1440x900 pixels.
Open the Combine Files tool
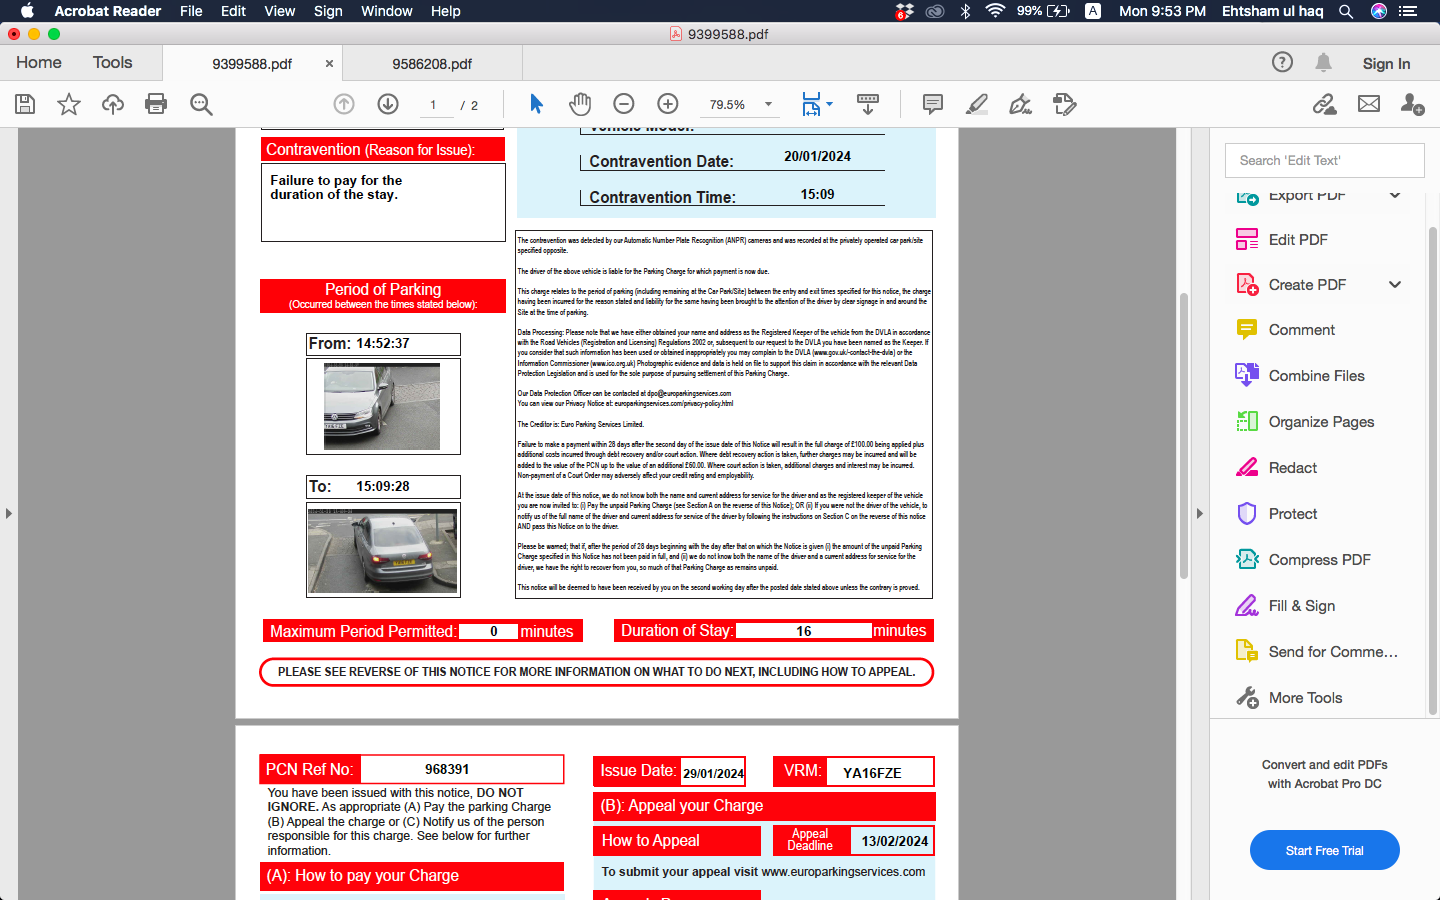coord(1316,376)
